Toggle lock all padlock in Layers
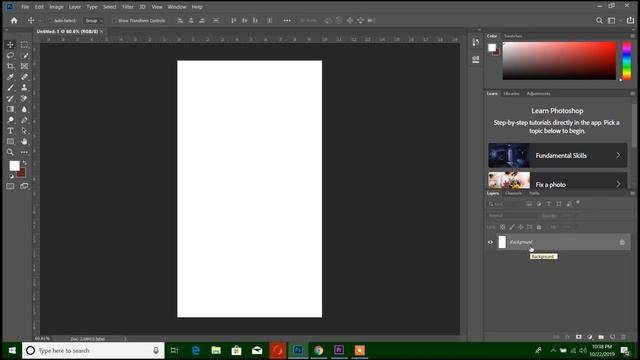The width and height of the screenshot is (640, 360). pyautogui.click(x=539, y=227)
